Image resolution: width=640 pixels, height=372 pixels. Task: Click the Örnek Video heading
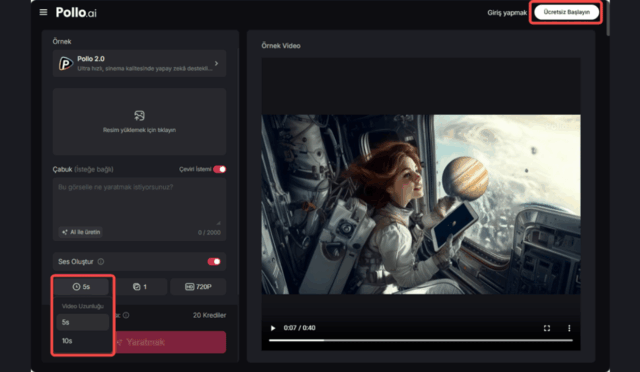(x=281, y=46)
